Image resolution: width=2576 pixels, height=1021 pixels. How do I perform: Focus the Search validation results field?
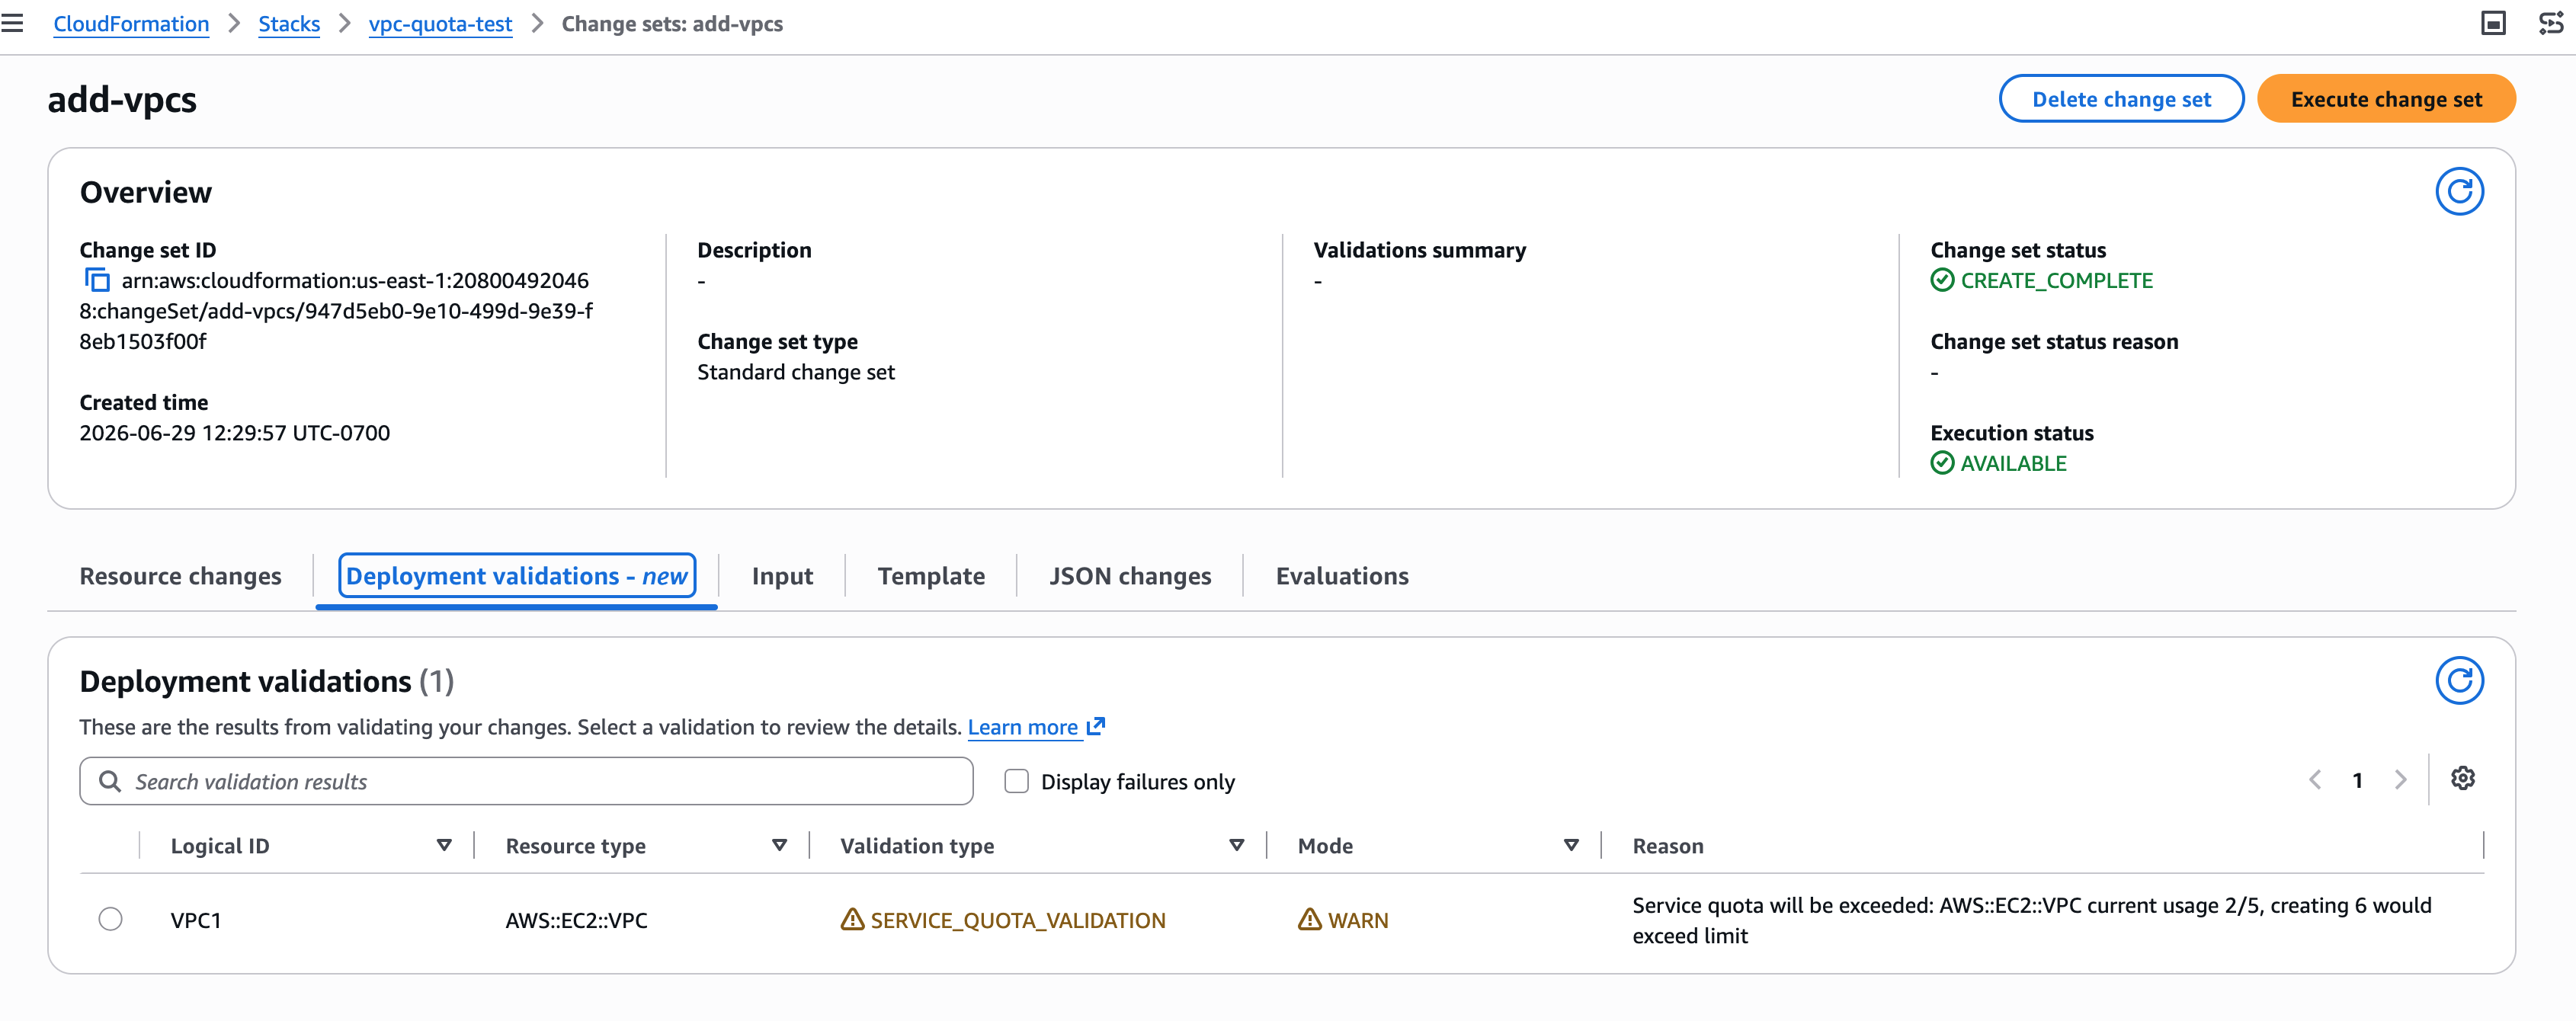click(526, 781)
